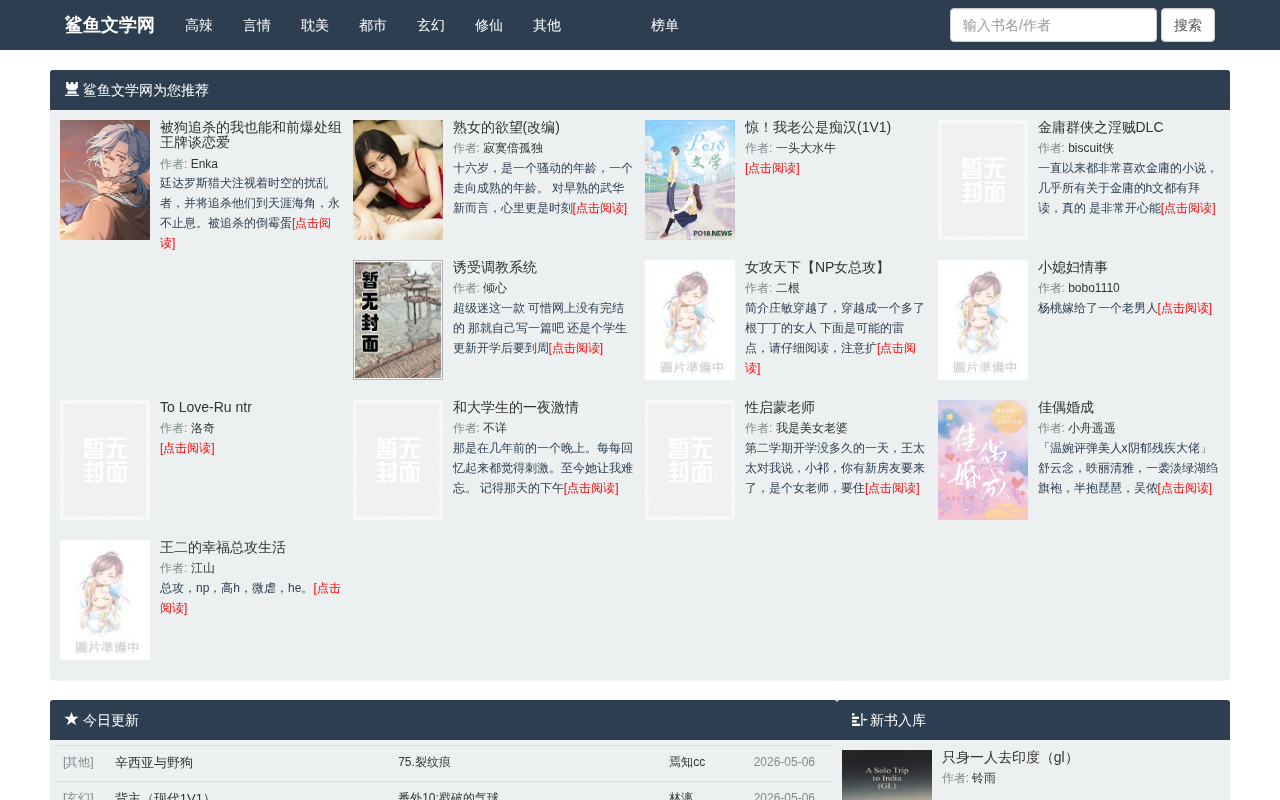Focus the 输入书名/作者 search field

1053,25
